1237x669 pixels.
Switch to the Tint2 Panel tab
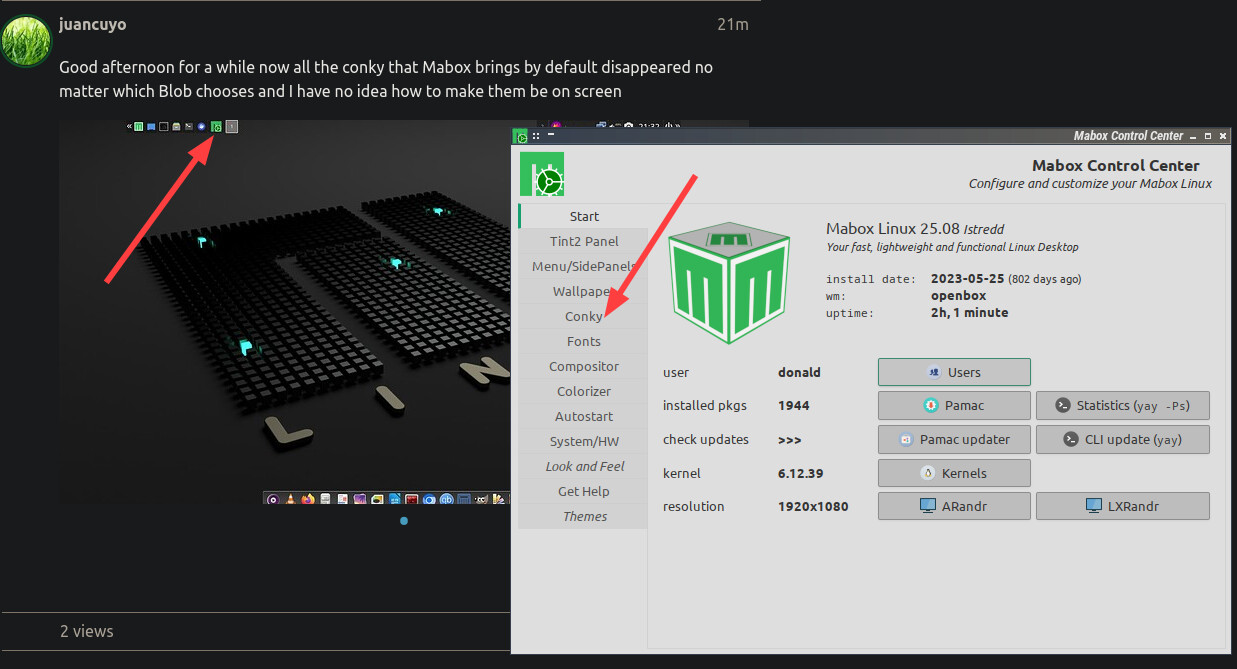[x=583, y=241]
